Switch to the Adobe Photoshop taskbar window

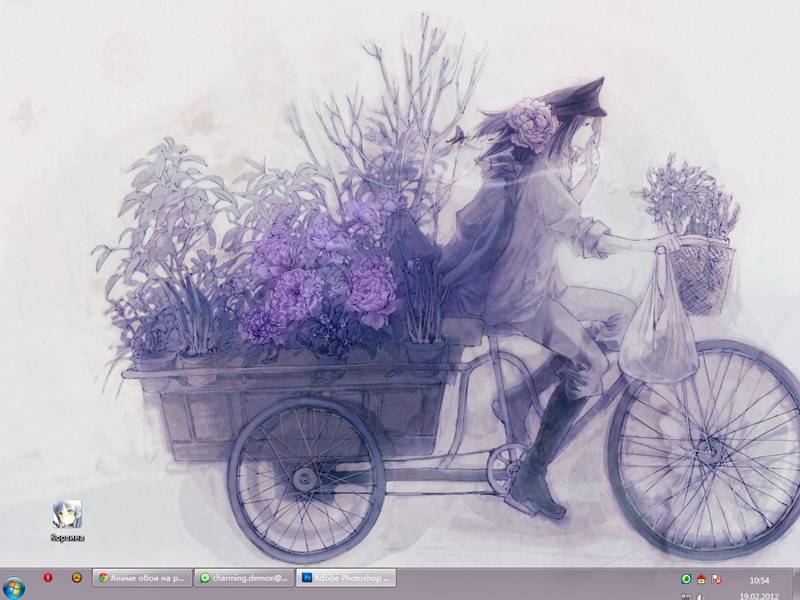click(346, 578)
